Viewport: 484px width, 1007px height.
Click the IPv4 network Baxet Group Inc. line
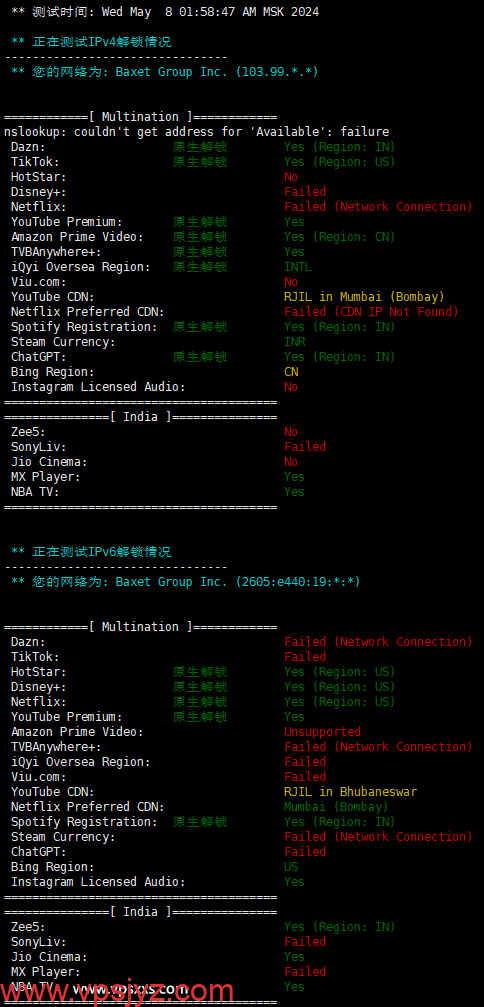coord(165,72)
